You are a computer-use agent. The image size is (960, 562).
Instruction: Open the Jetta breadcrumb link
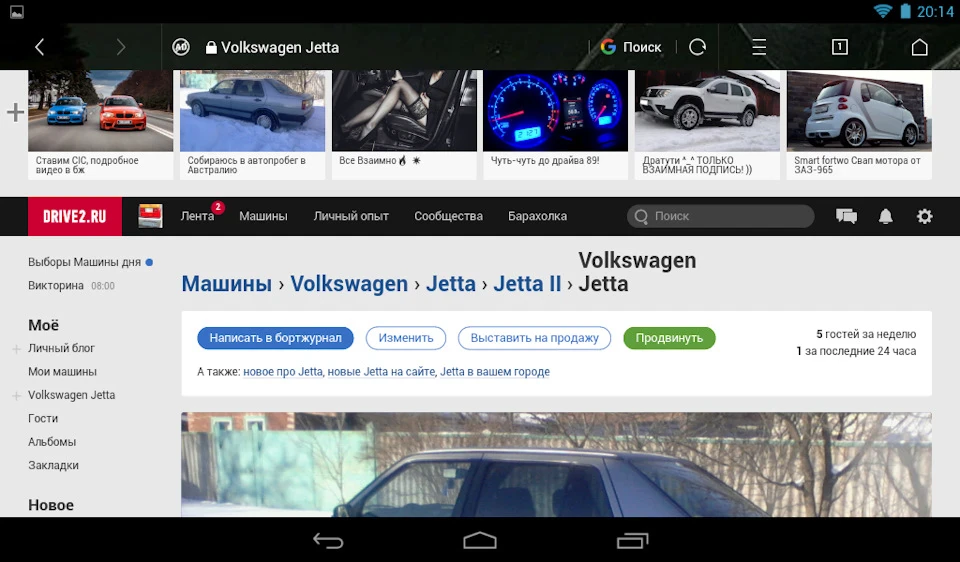click(451, 284)
